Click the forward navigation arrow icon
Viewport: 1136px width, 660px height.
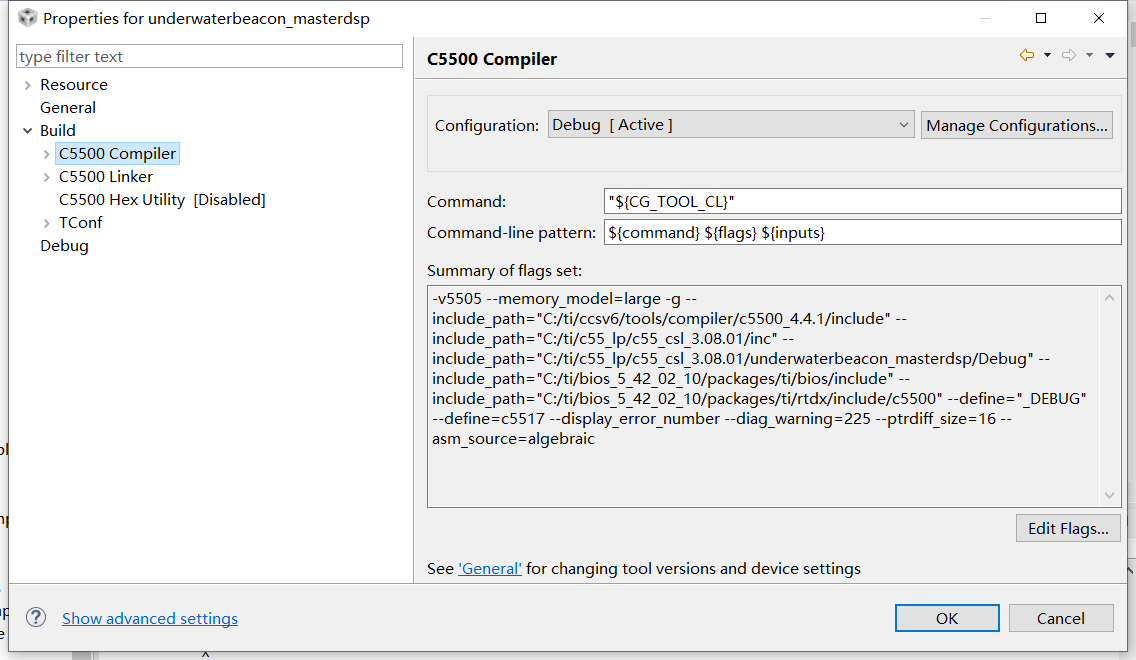[x=1068, y=56]
